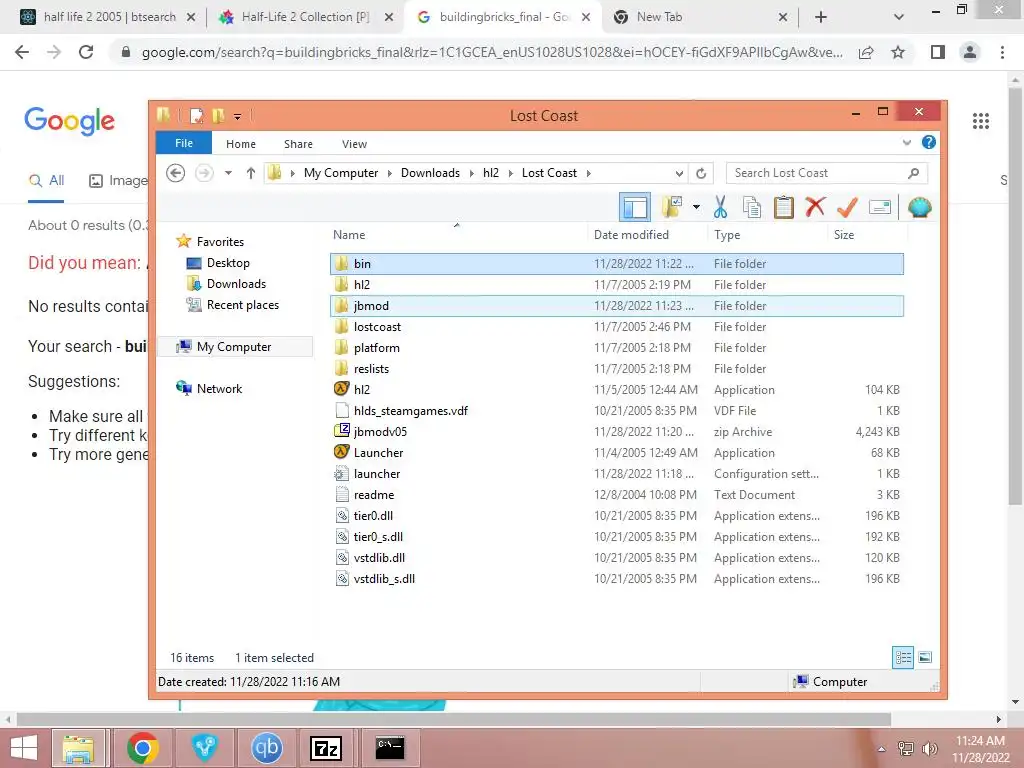Click the blue shell icon in toolbar
This screenshot has height=768, width=1024.
(x=920, y=208)
